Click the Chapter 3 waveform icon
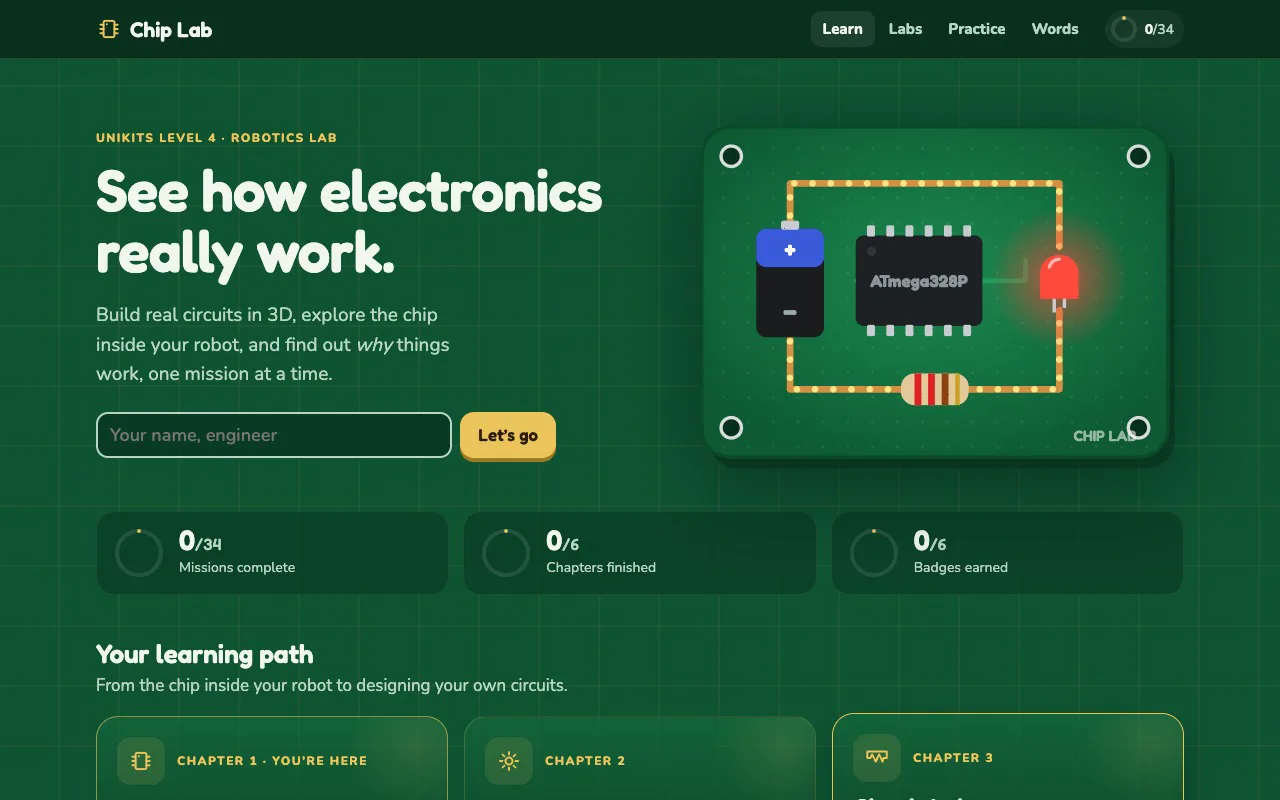 [x=877, y=757]
